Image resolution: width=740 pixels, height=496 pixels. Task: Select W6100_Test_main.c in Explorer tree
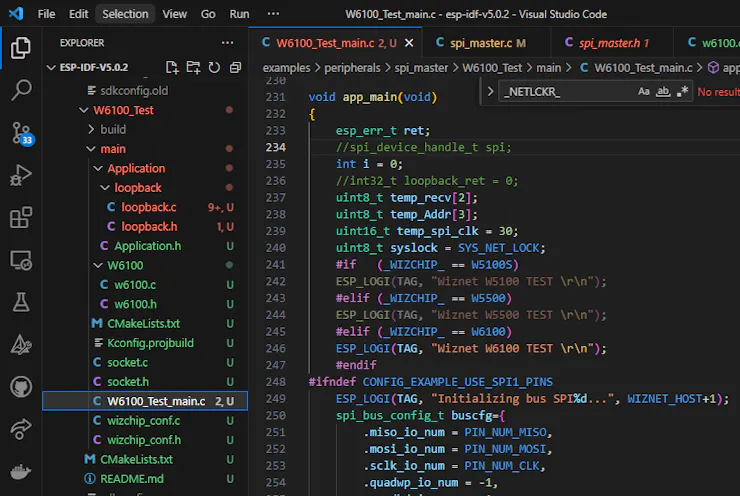pyautogui.click(x=145, y=401)
